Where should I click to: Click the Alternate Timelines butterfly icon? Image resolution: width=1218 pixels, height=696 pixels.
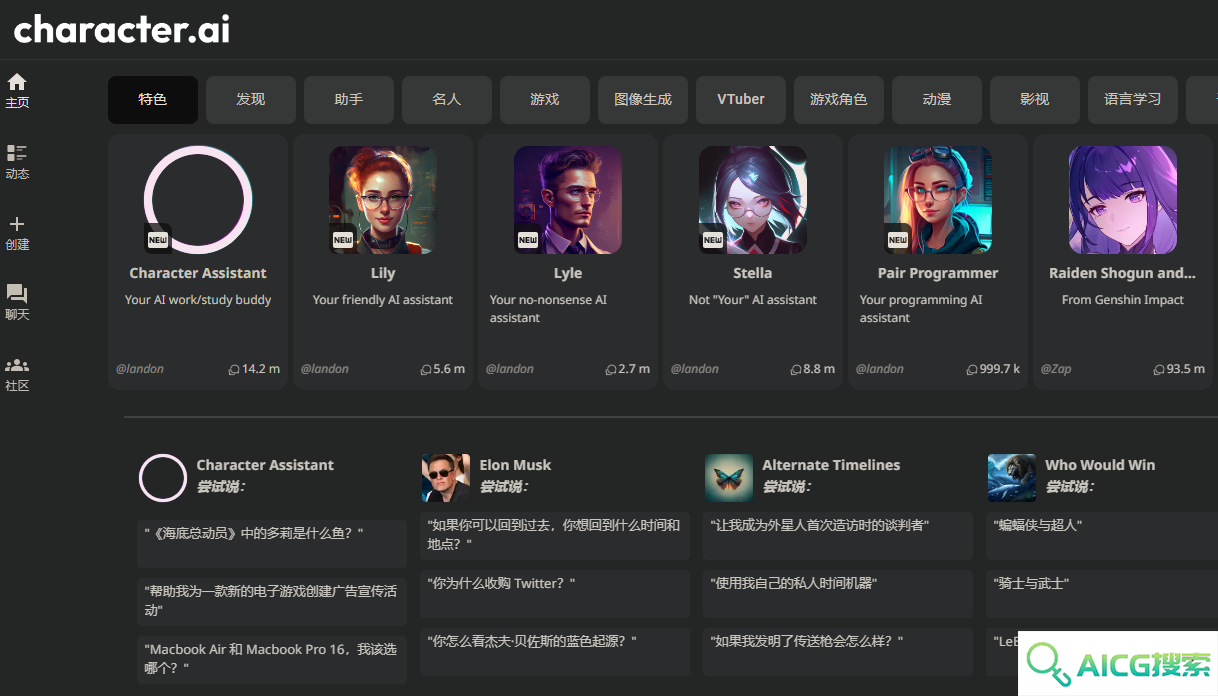point(729,478)
